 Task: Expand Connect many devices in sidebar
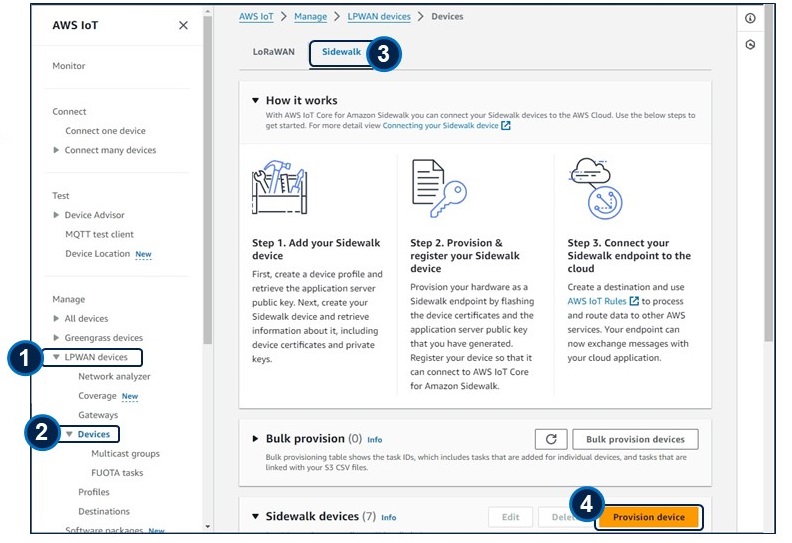click(56, 150)
